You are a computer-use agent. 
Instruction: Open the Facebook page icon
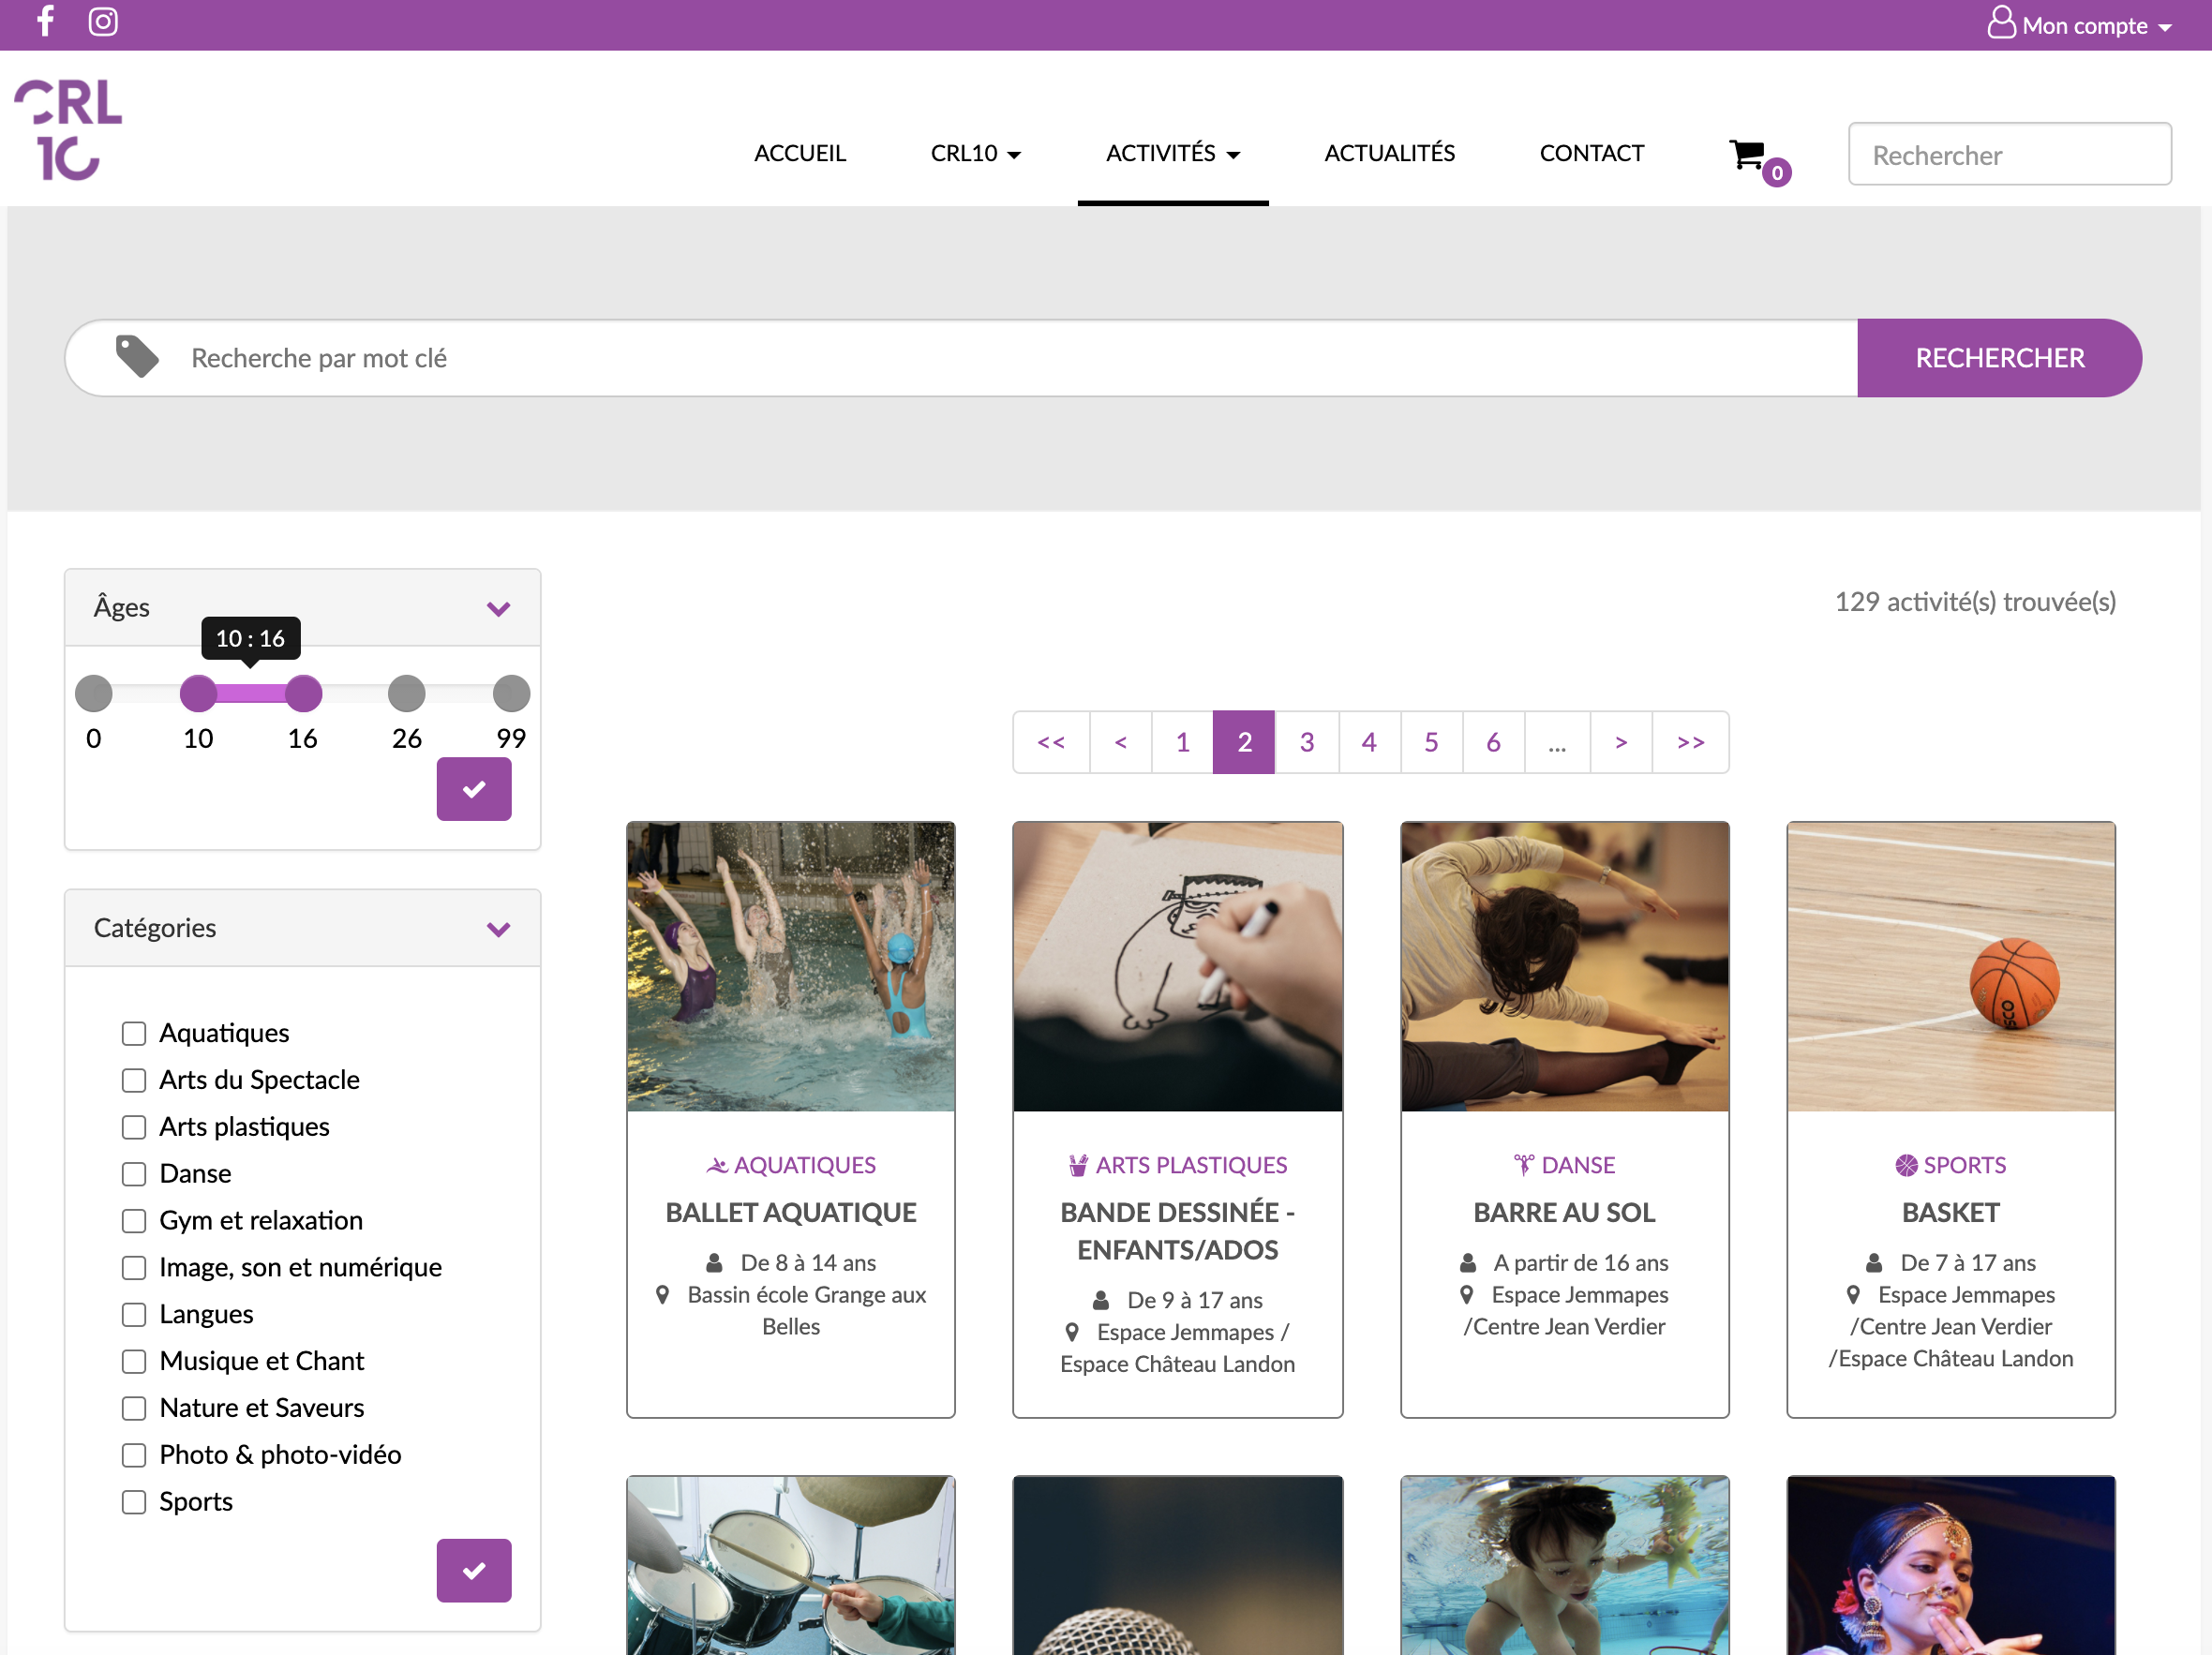point(45,21)
